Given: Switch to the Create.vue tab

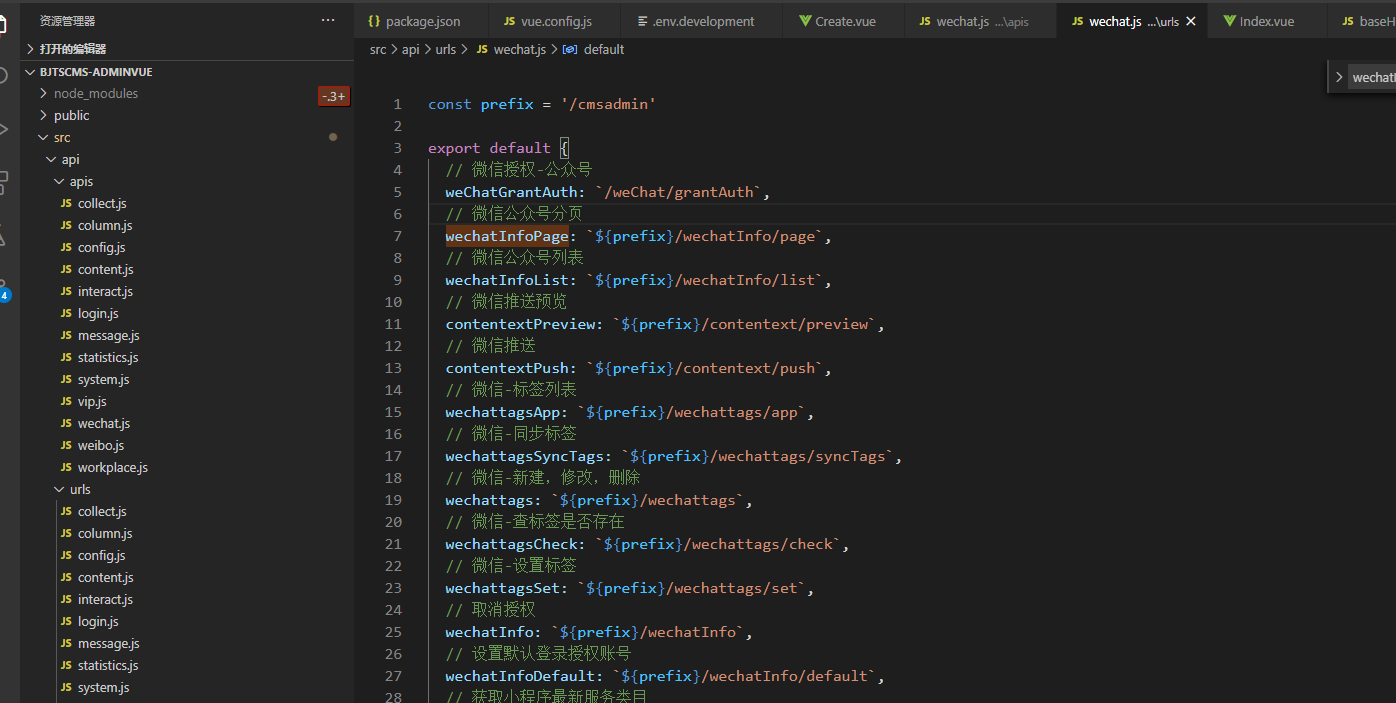Looking at the screenshot, I should [x=845, y=21].
